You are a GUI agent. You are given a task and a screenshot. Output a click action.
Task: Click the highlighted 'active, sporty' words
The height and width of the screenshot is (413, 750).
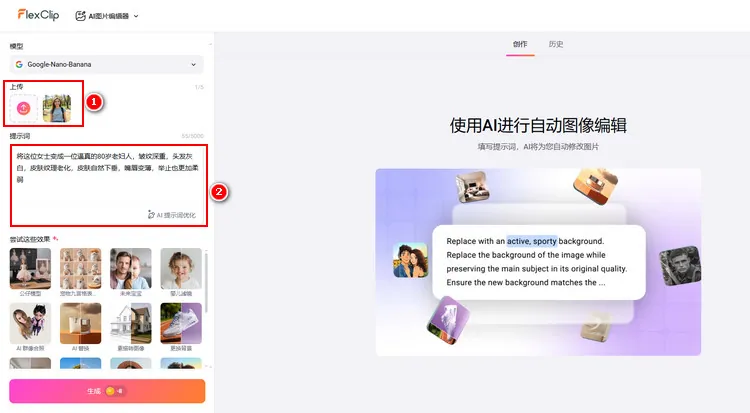click(x=532, y=241)
